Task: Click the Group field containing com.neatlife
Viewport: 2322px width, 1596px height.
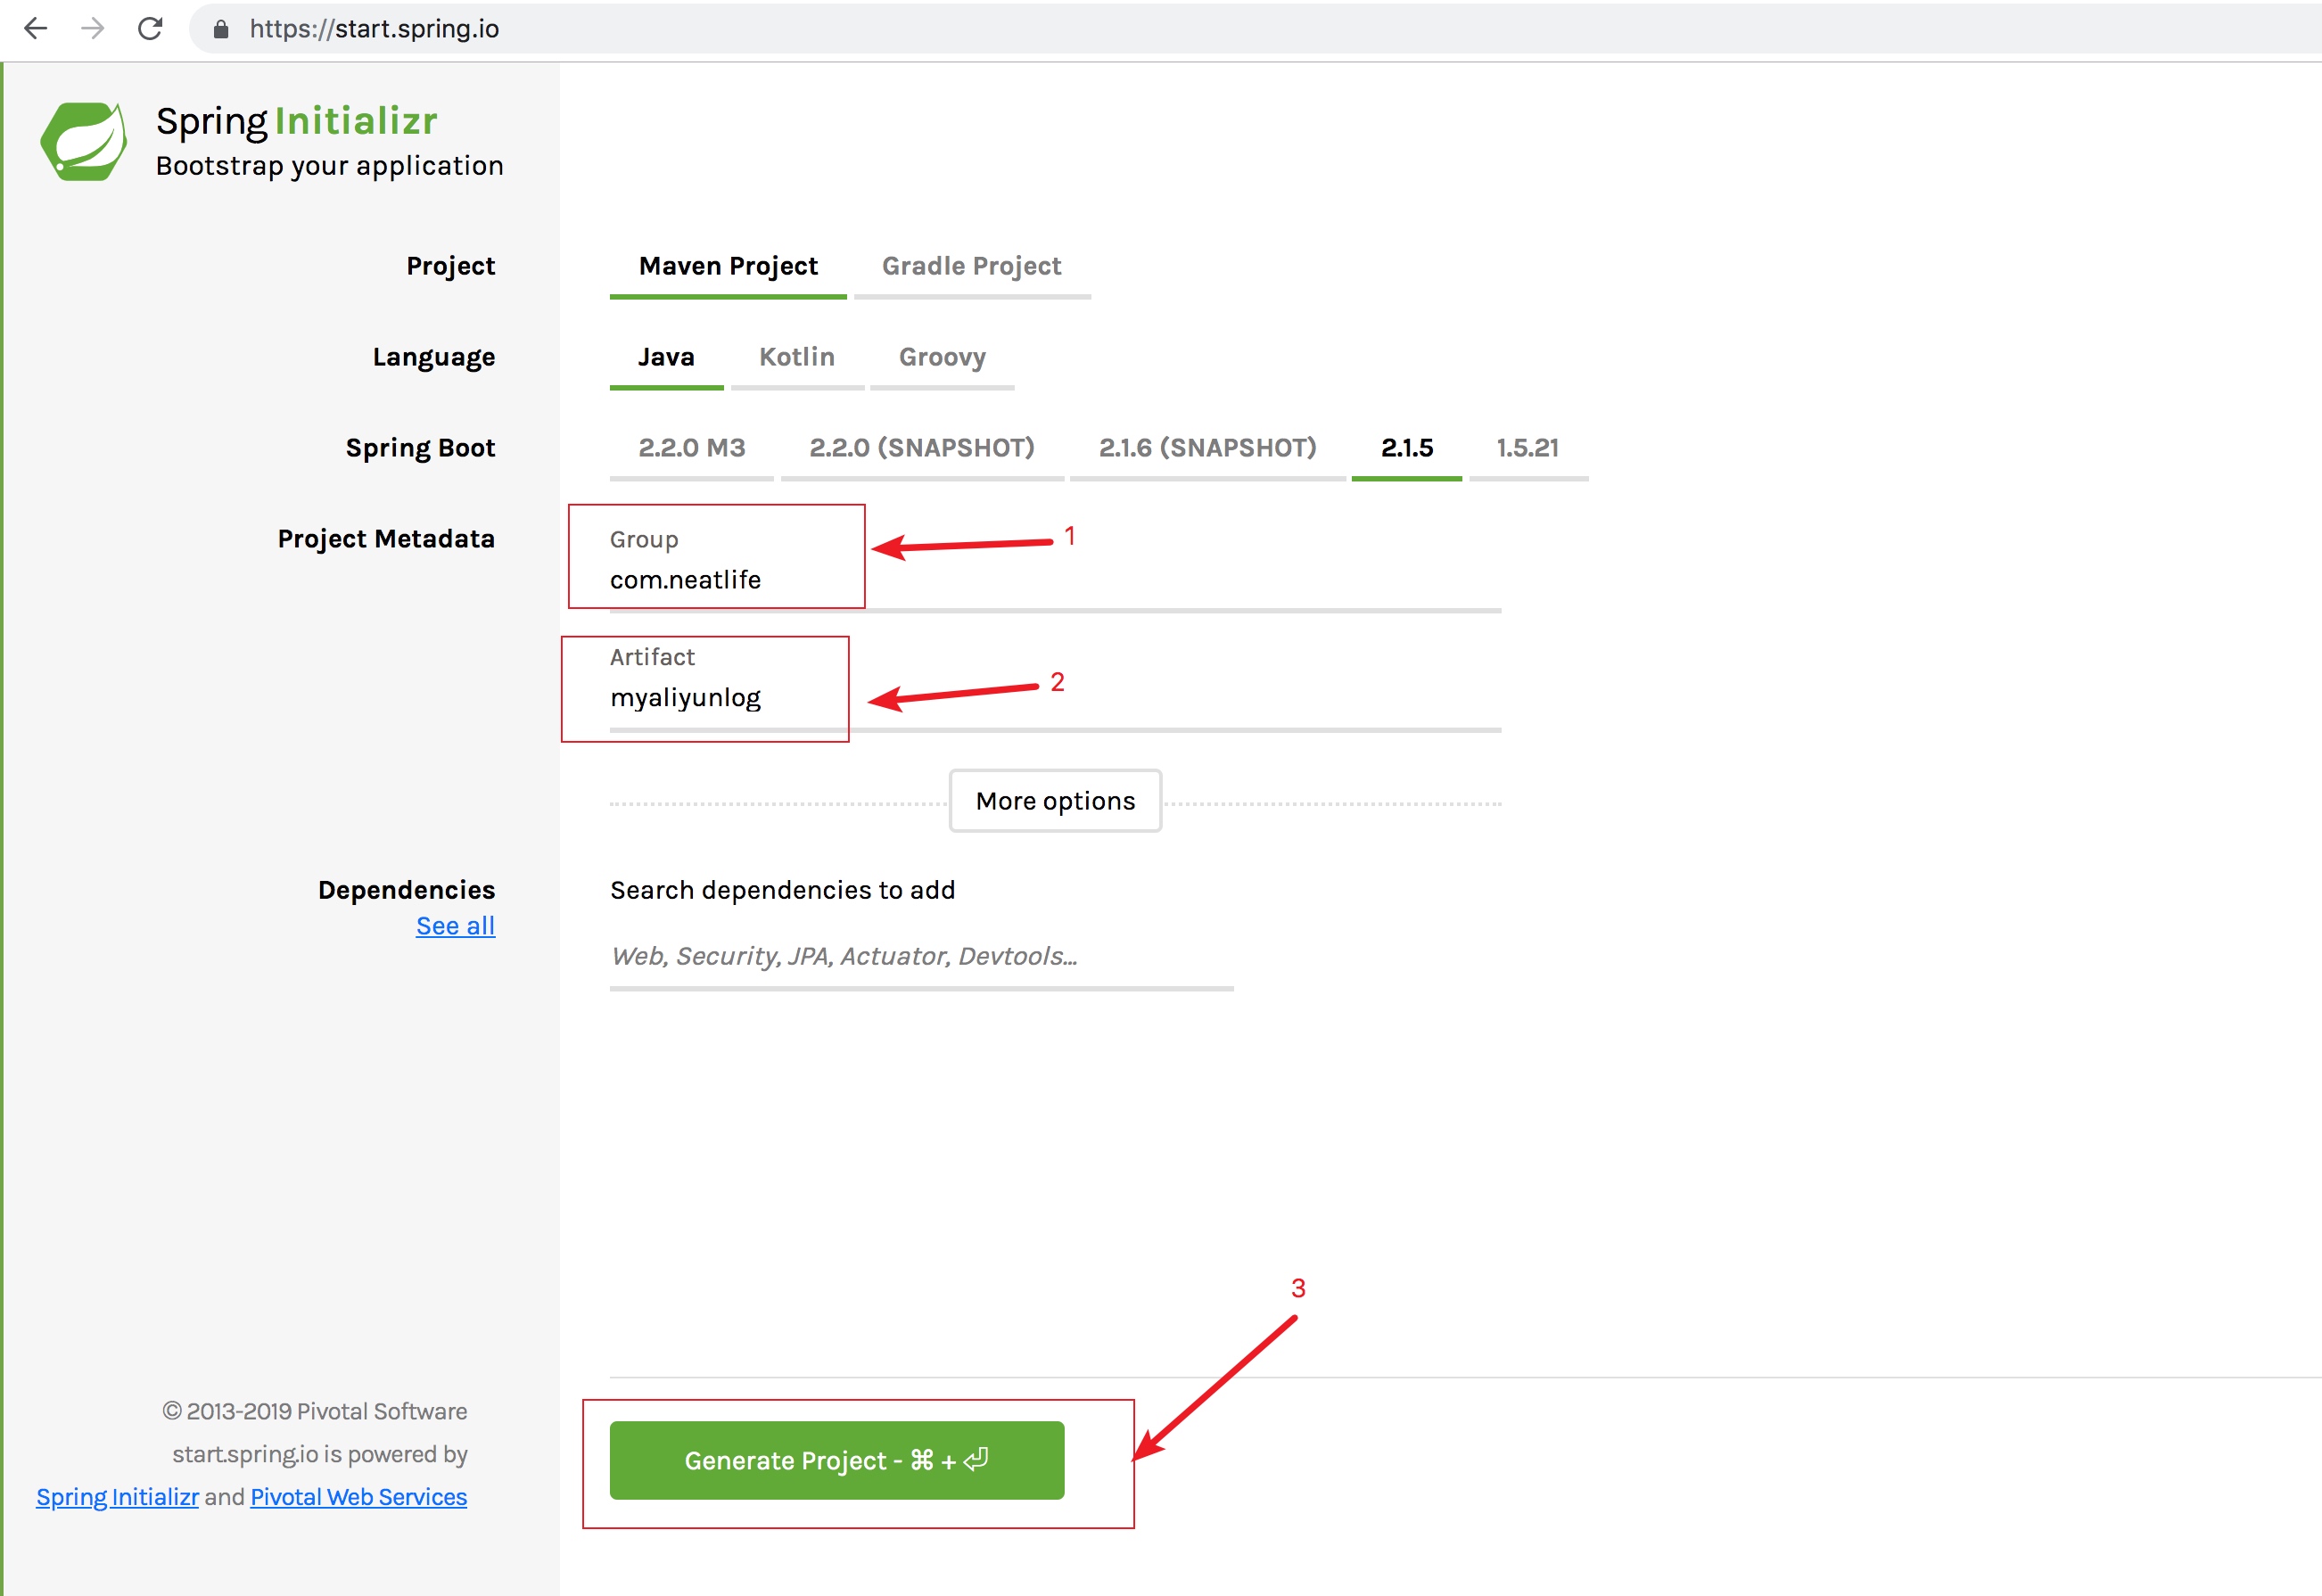Action: (x=1055, y=581)
